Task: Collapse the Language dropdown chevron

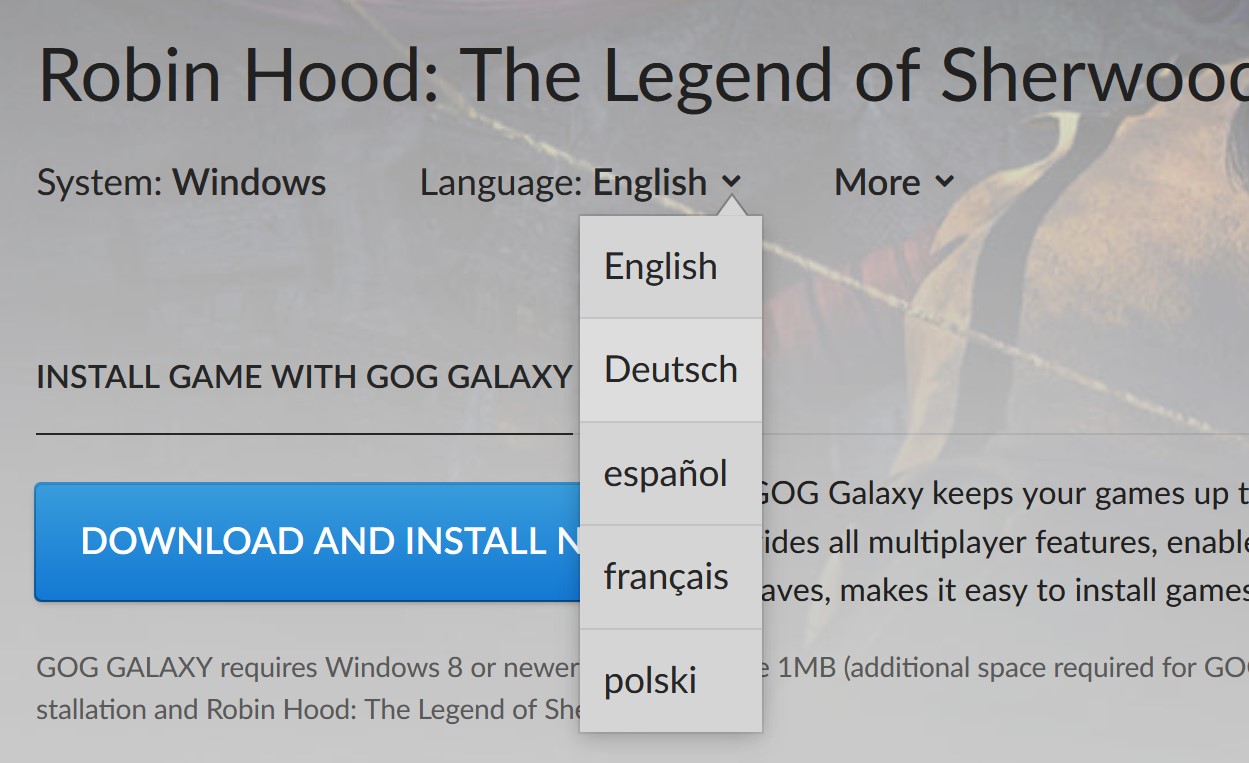Action: [x=731, y=182]
